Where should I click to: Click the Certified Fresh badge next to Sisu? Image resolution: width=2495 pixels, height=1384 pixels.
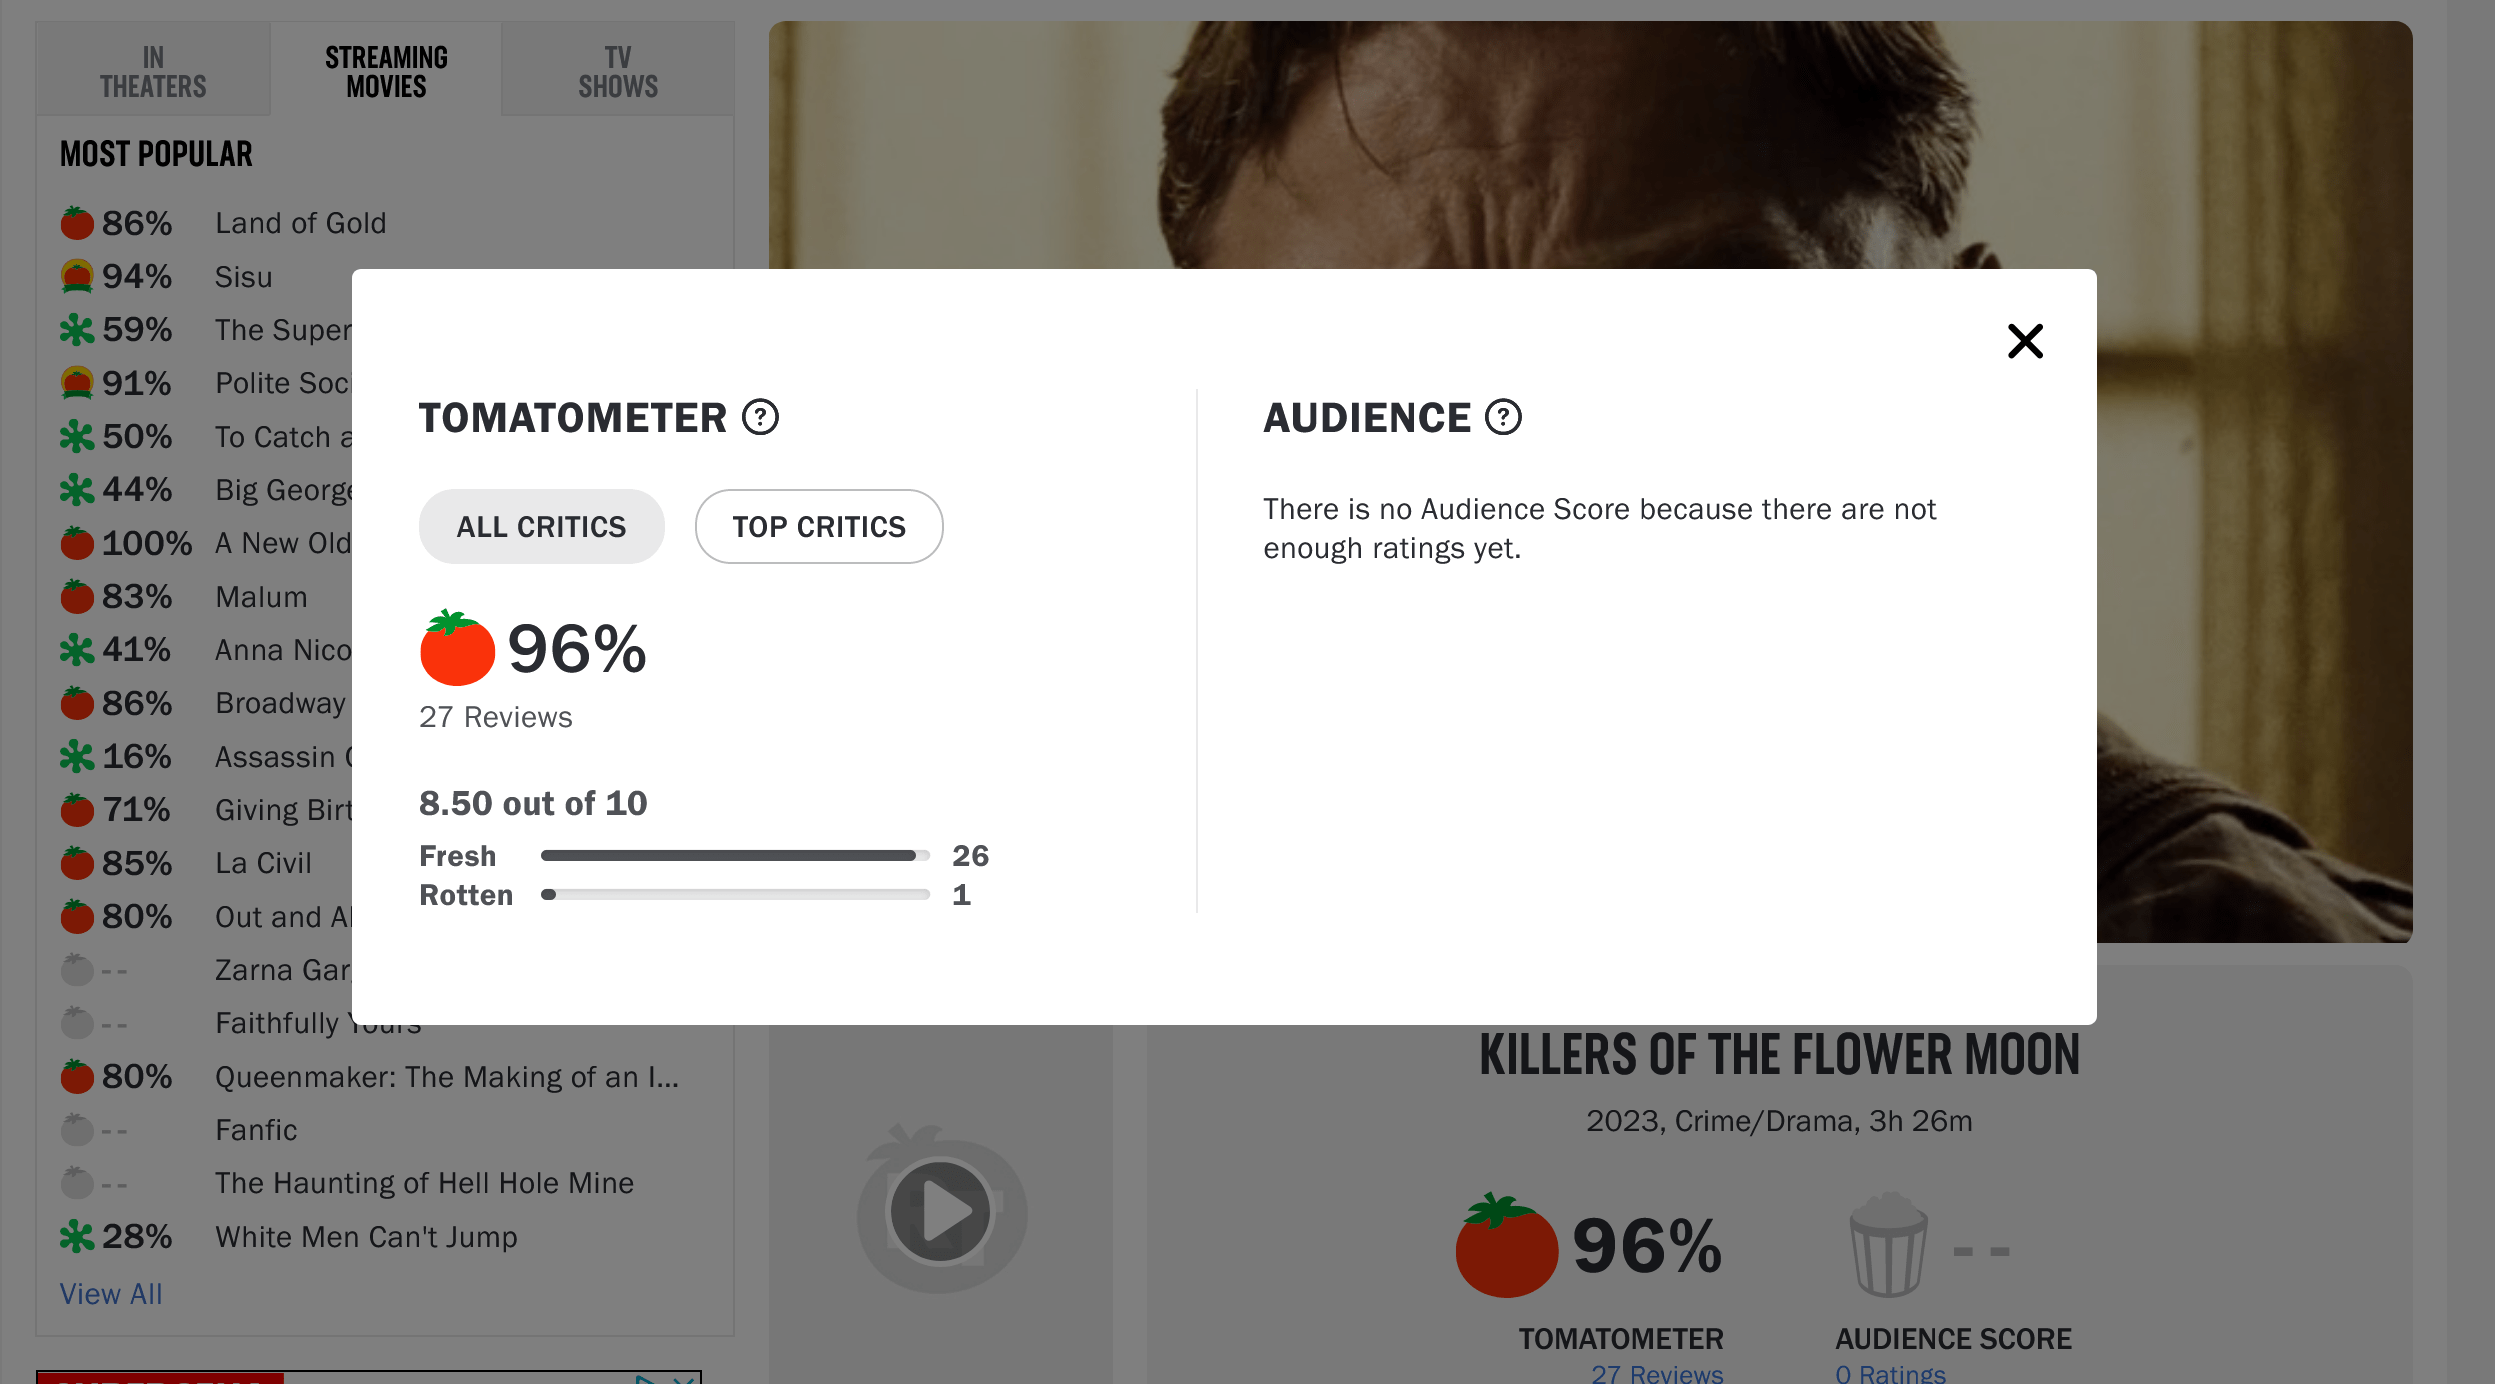point(77,276)
